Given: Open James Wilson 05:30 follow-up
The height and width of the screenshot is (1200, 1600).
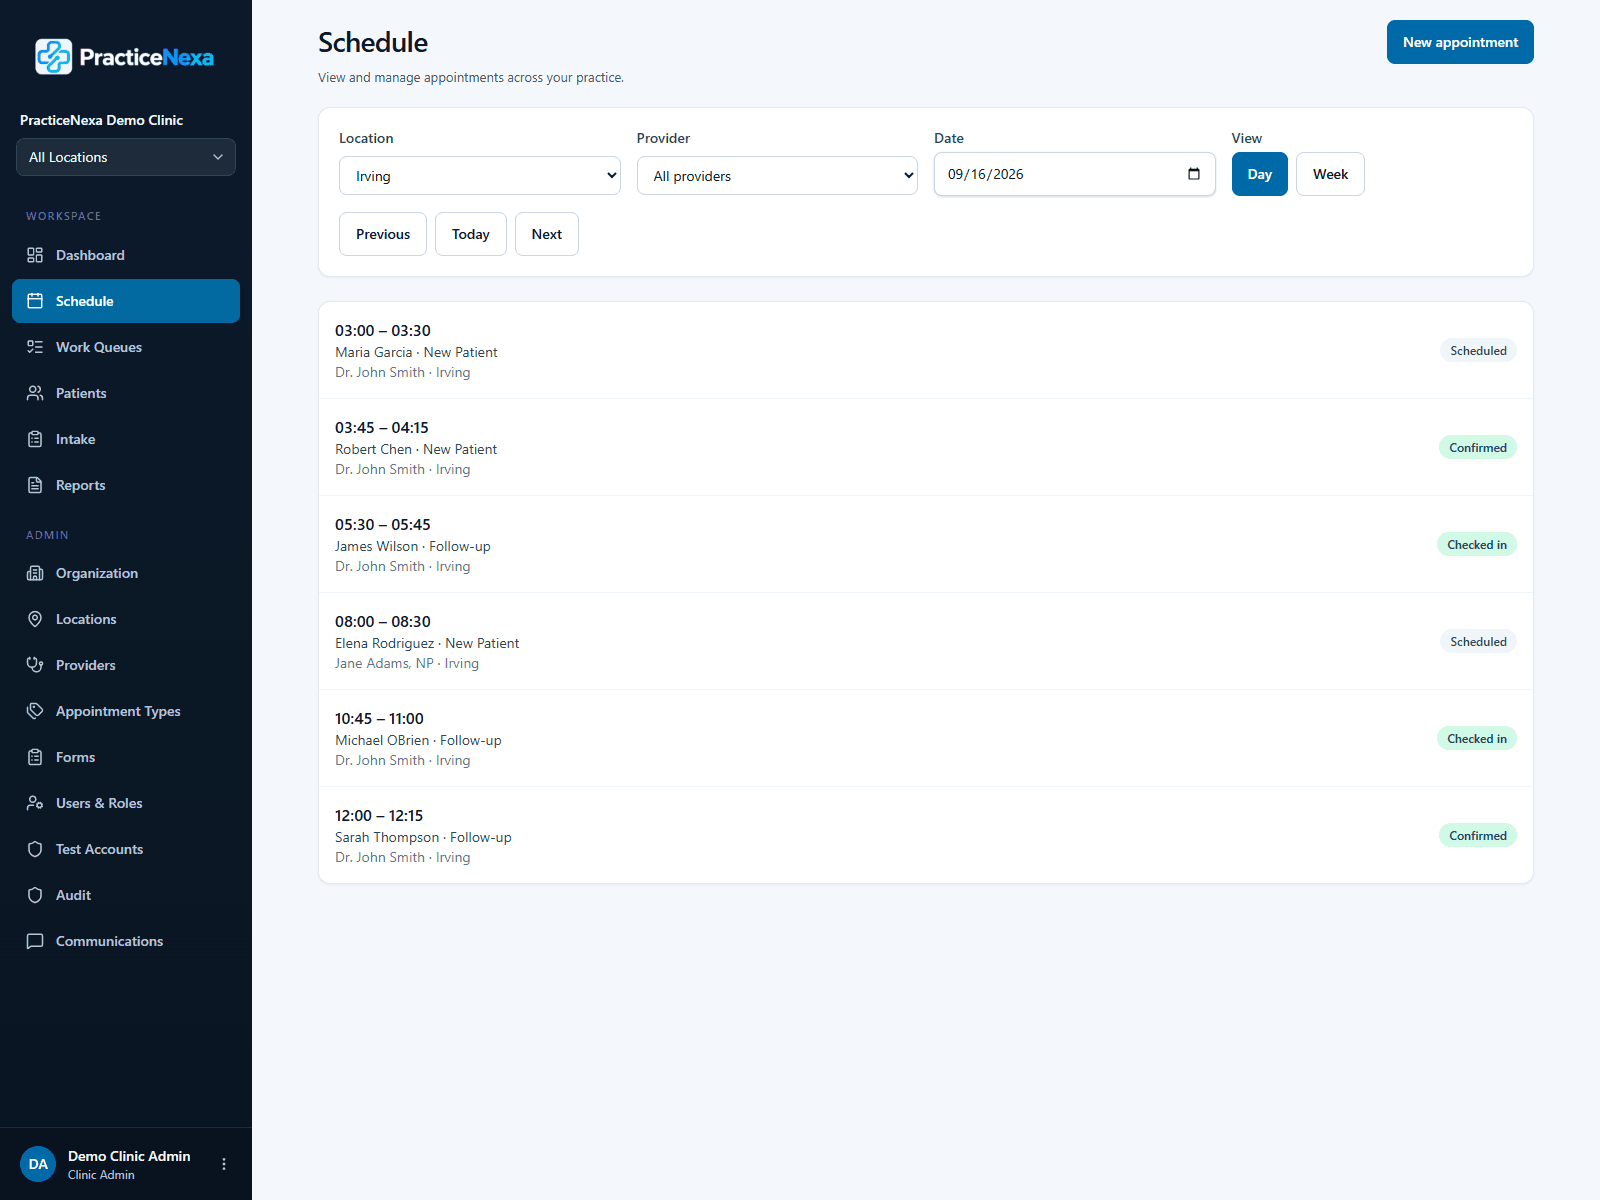Looking at the screenshot, I should tap(926, 545).
